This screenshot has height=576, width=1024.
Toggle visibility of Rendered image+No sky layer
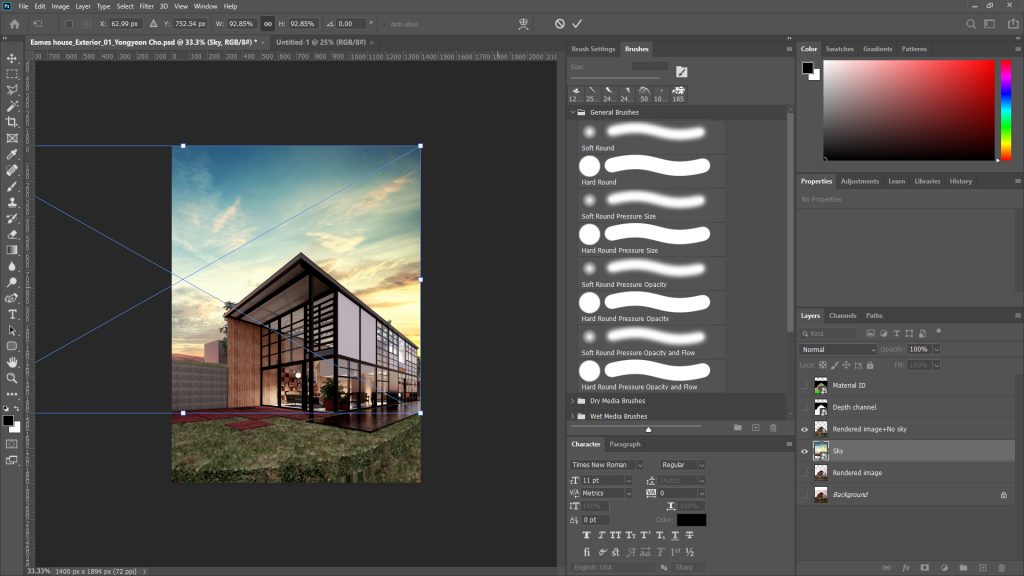(x=805, y=428)
